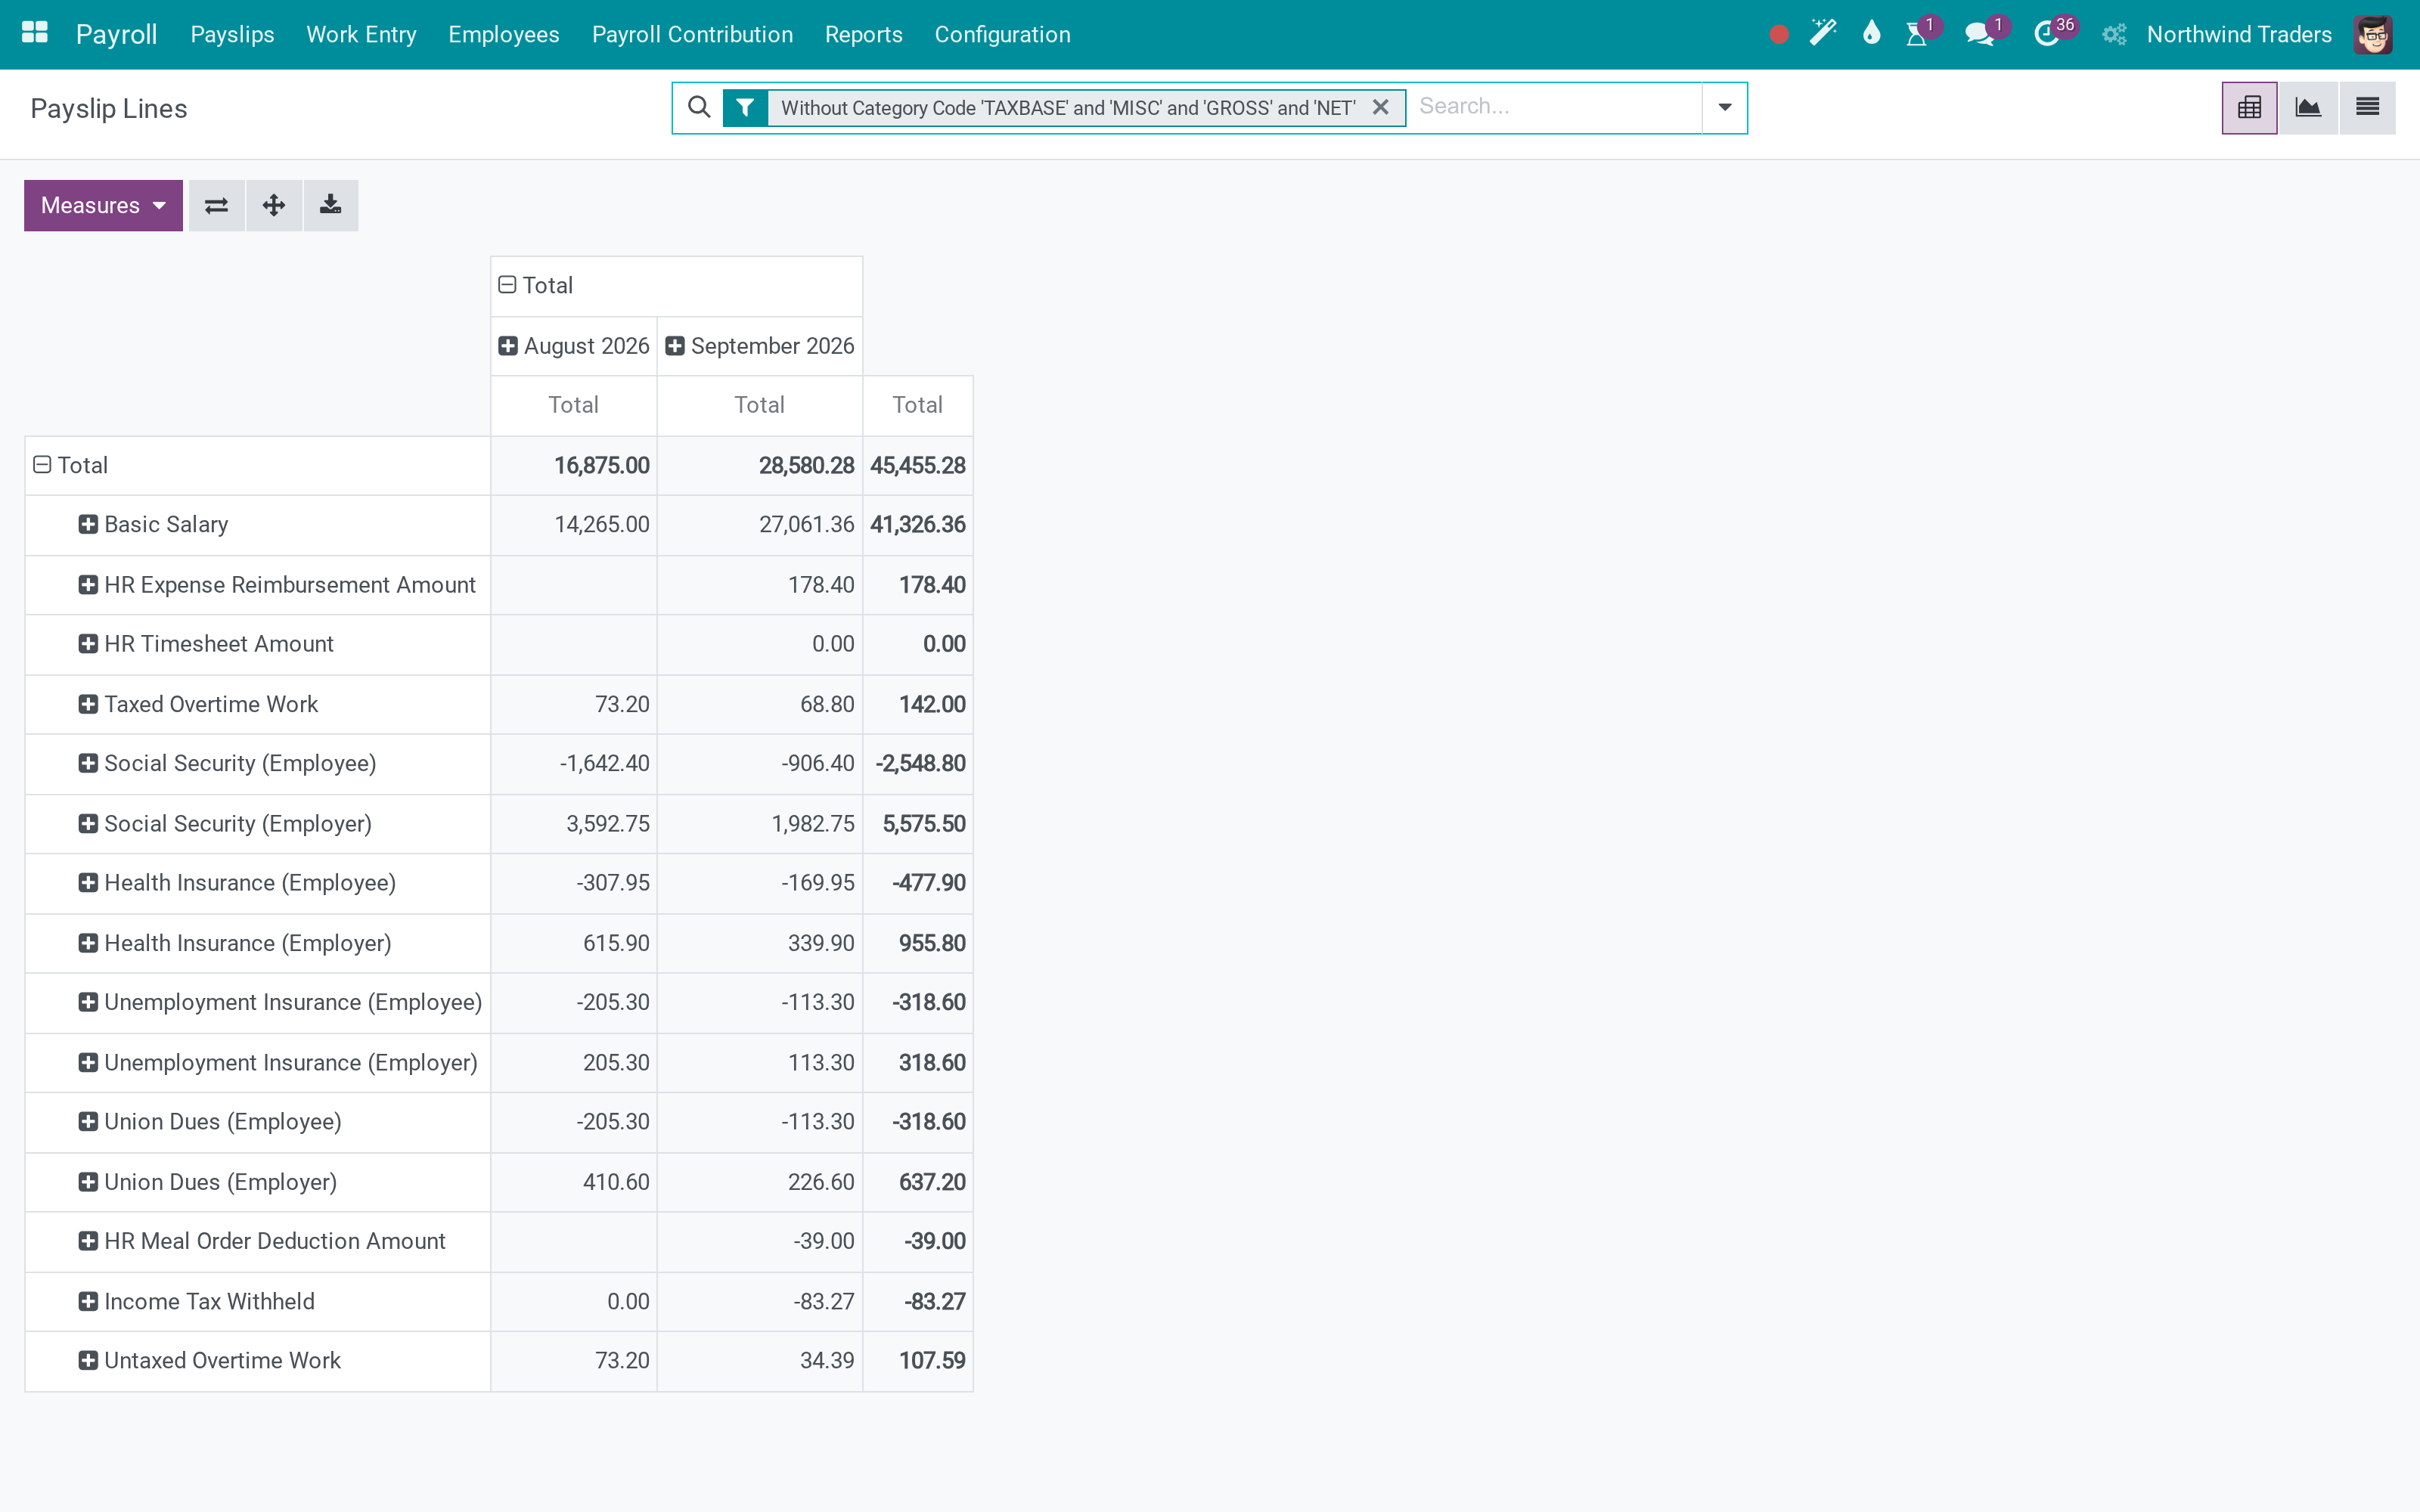
Task: Click the filter funnel icon
Action: (x=745, y=107)
